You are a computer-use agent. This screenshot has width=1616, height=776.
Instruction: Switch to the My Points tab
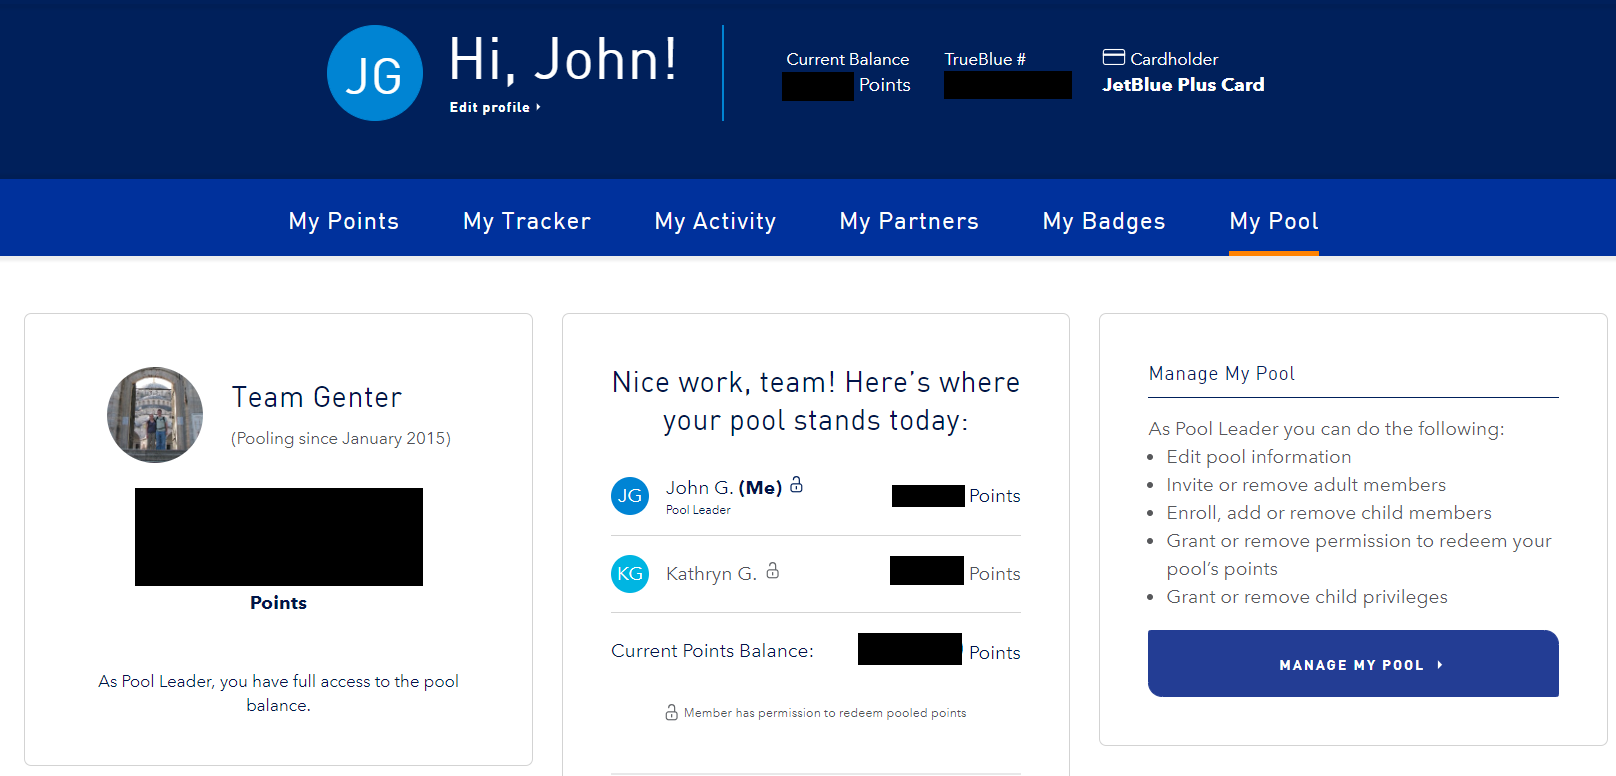[x=343, y=221]
